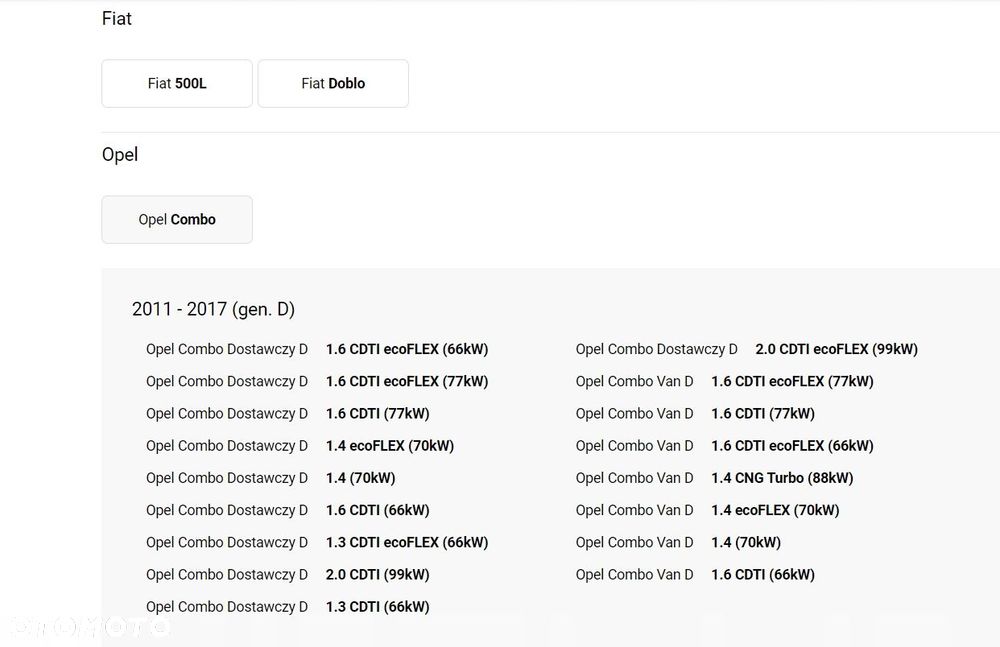Open Combo Dostawczy D 2.0 CDTI ecoFLEX (99kW)

pyautogui.click(x=746, y=350)
